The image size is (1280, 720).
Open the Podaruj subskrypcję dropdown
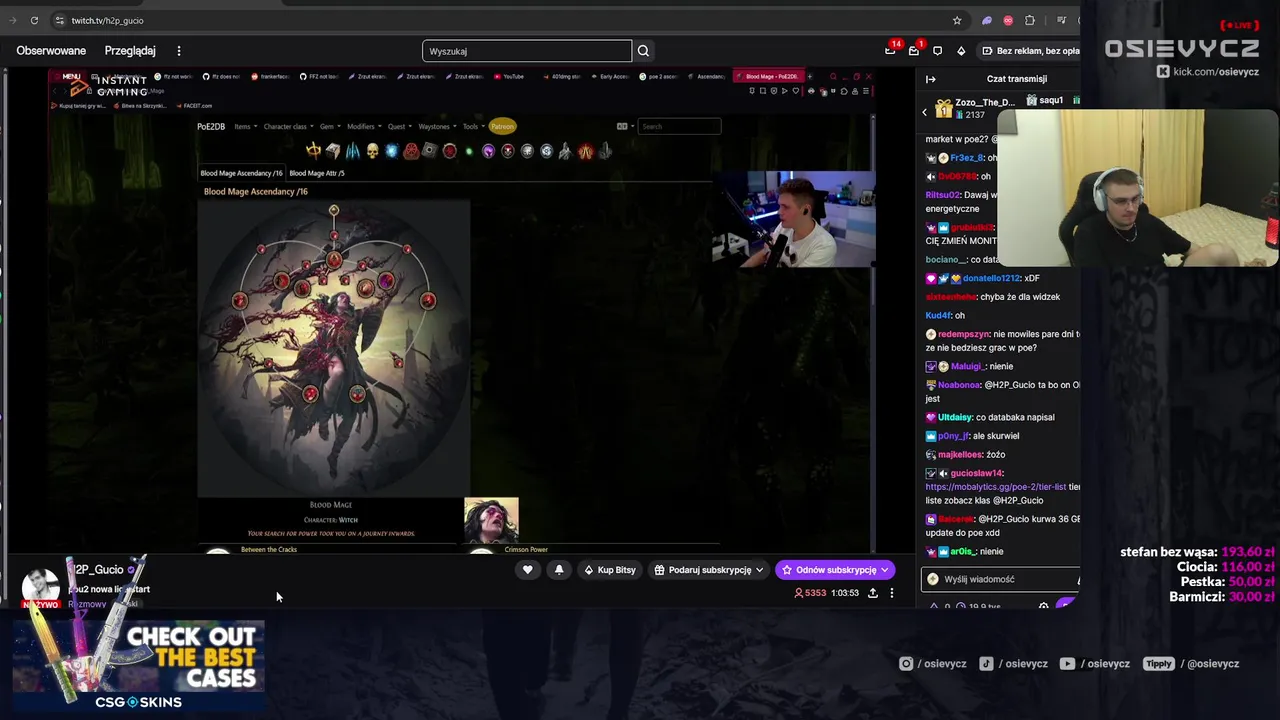709,570
